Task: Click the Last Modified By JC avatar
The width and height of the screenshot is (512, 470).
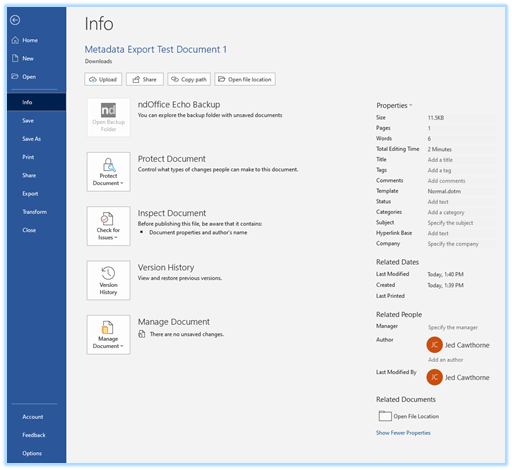Action: coord(434,377)
